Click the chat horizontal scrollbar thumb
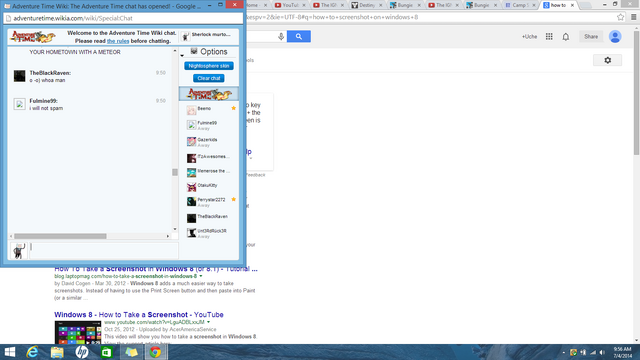 (60, 236)
